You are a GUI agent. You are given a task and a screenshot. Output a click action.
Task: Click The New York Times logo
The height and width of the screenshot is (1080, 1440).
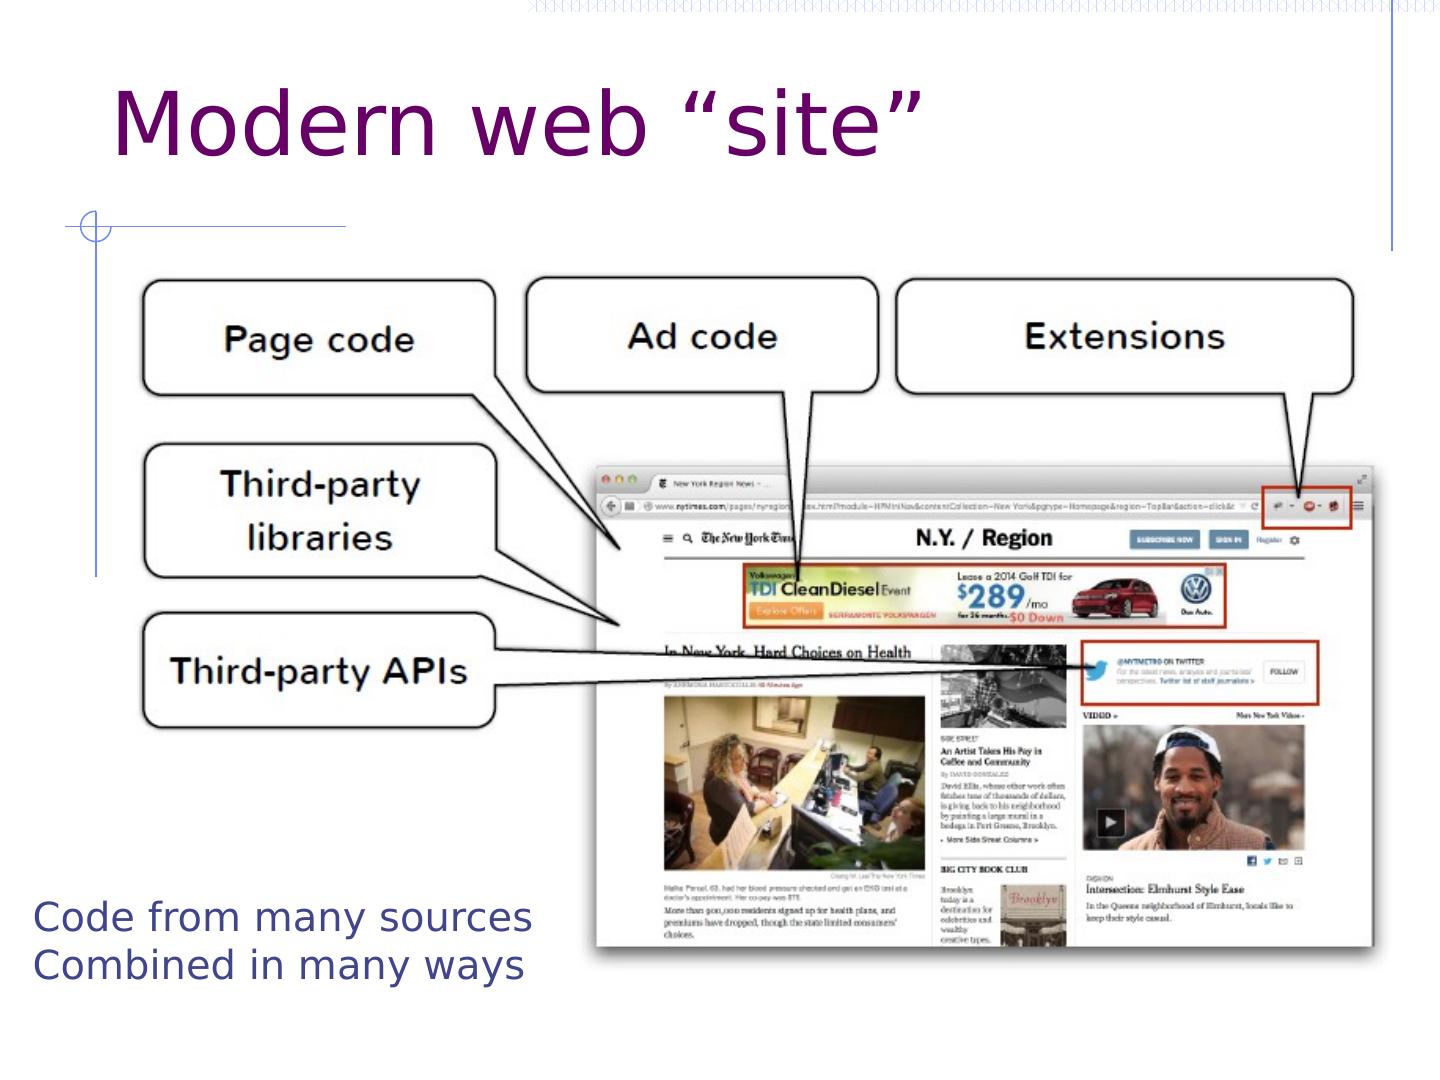[x=747, y=539]
